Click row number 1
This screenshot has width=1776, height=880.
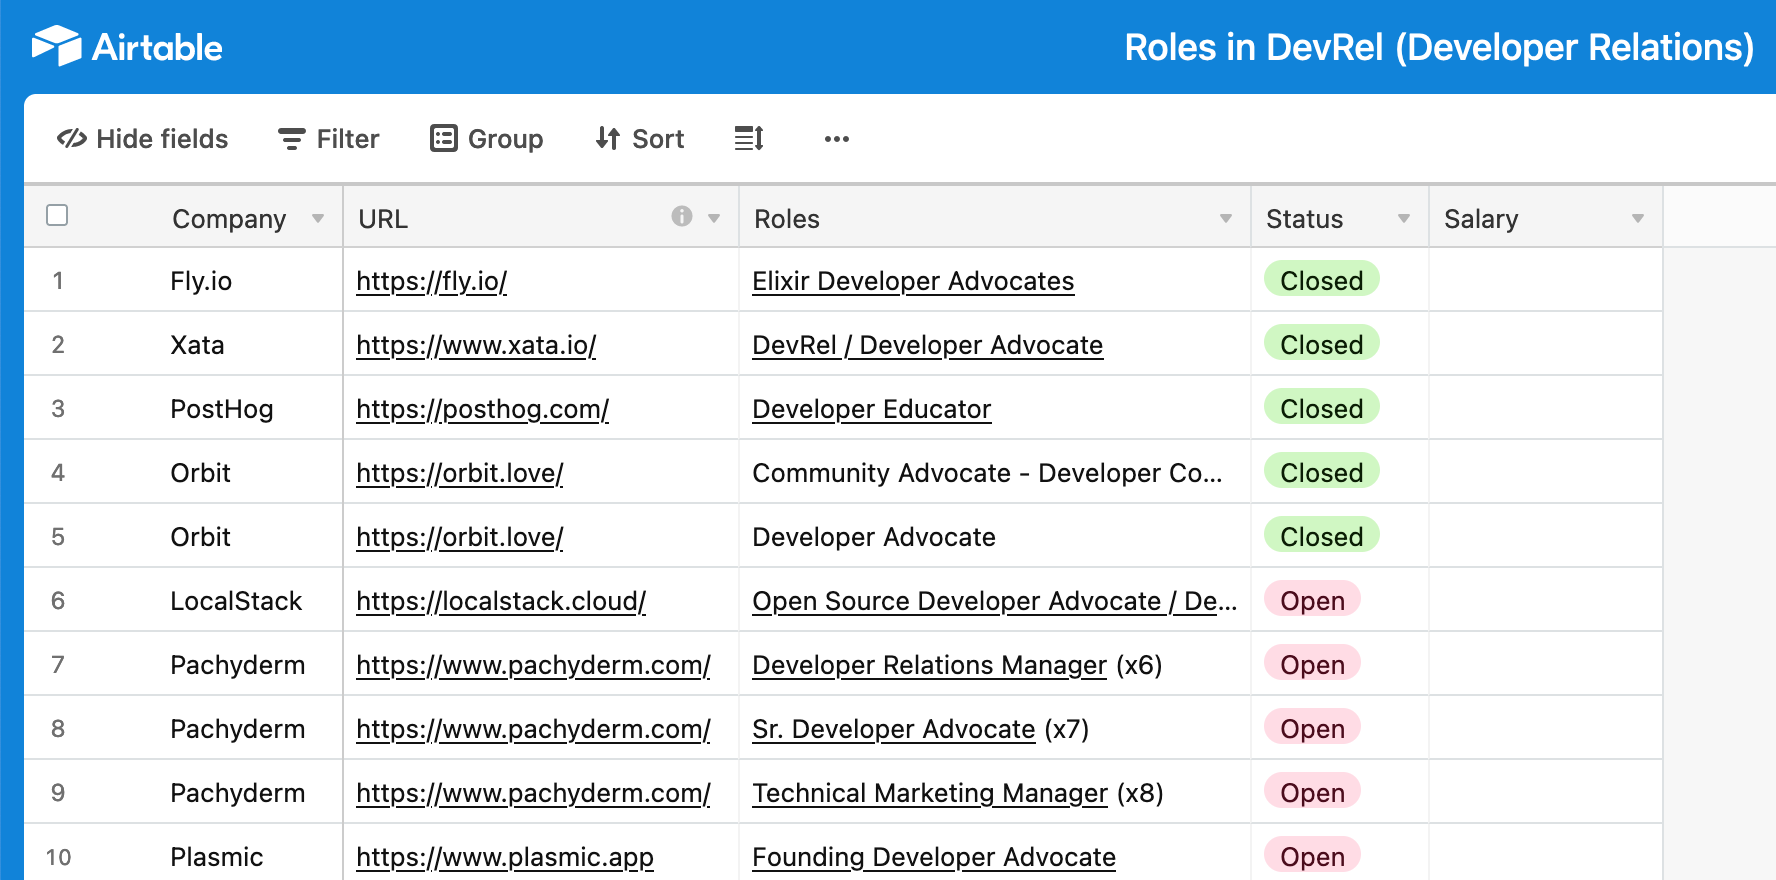point(58,281)
